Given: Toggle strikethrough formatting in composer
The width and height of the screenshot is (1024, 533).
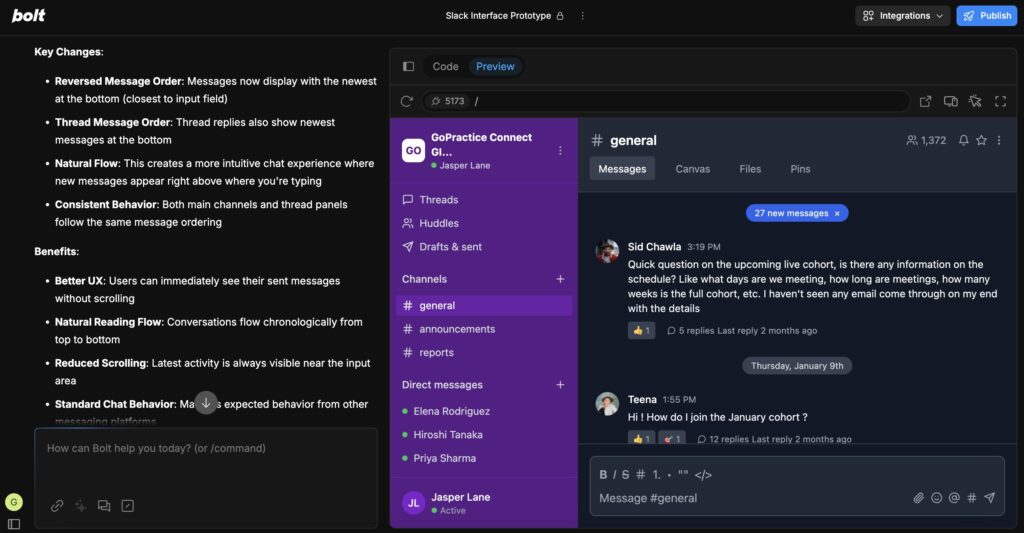Looking at the screenshot, I should pyautogui.click(x=626, y=475).
